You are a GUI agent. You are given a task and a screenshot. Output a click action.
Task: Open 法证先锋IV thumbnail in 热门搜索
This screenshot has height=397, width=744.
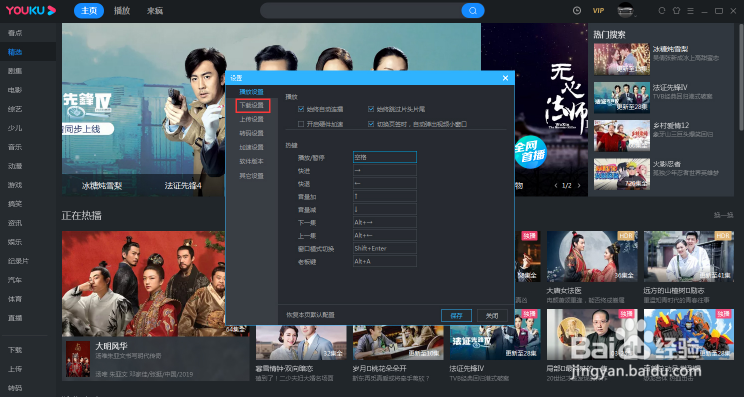tap(622, 98)
